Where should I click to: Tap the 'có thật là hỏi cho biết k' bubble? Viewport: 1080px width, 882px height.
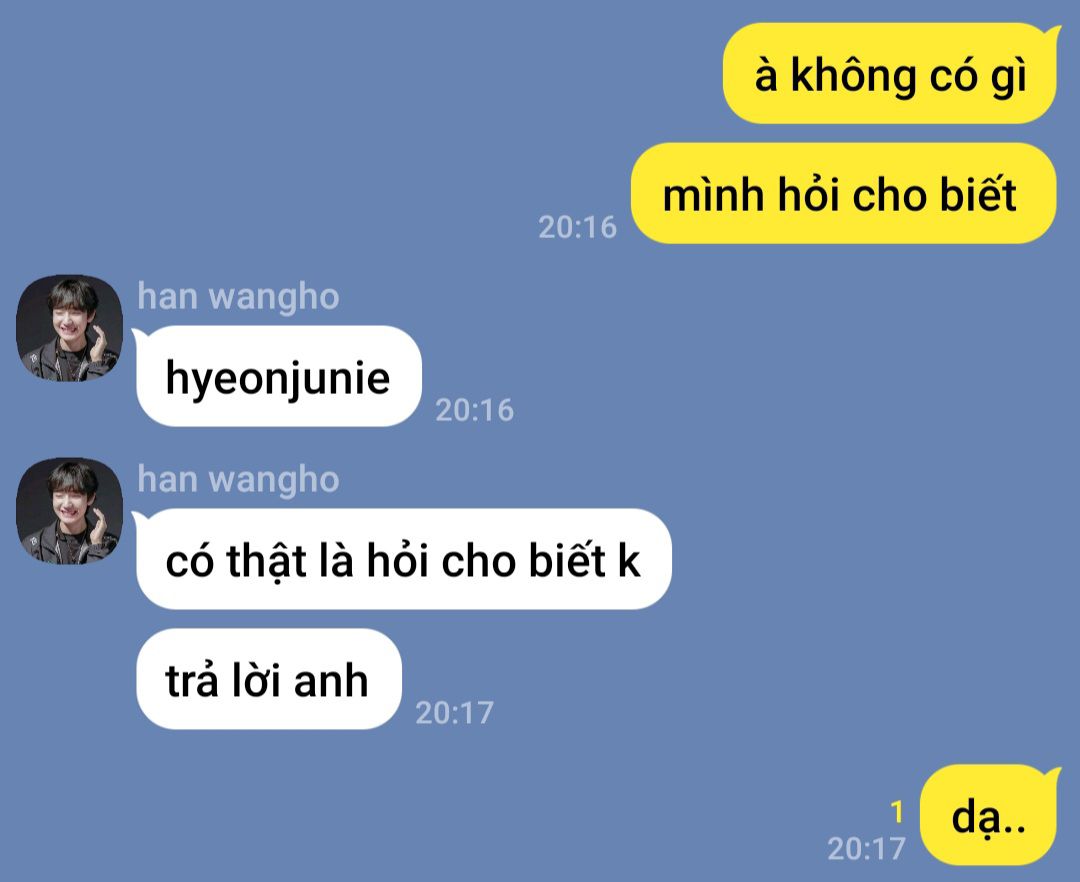(403, 558)
